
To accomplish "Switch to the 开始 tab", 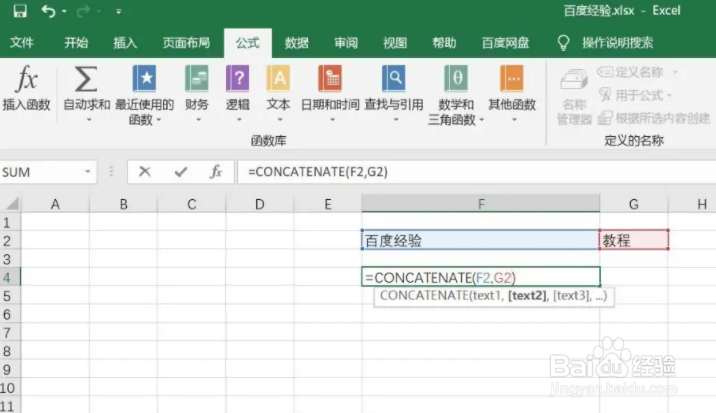I will (76, 43).
